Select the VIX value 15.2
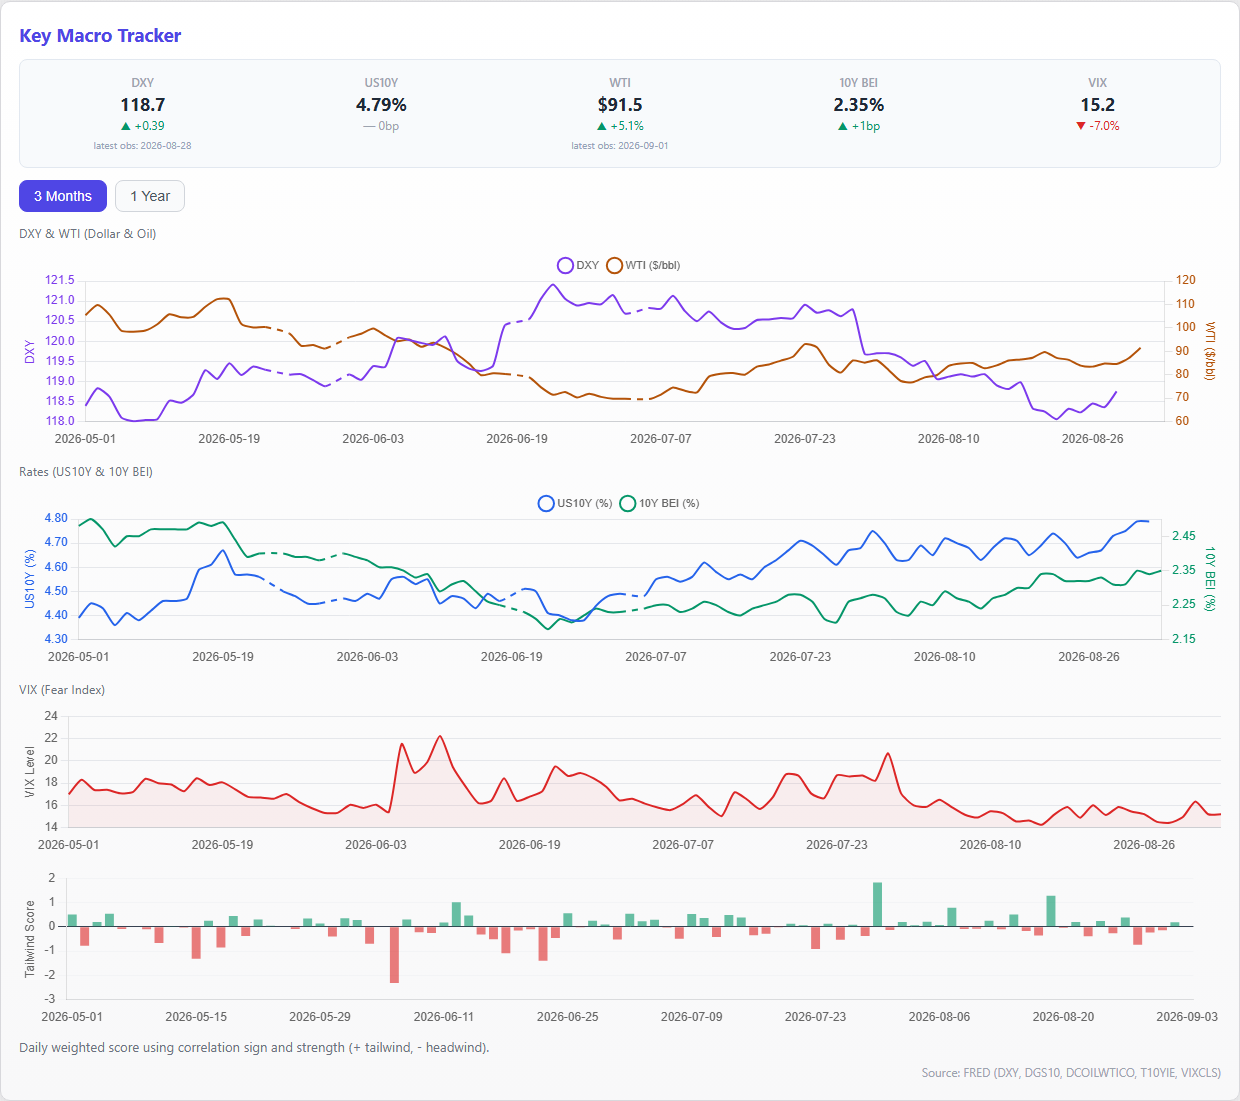The height and width of the screenshot is (1101, 1240). click(x=1098, y=105)
